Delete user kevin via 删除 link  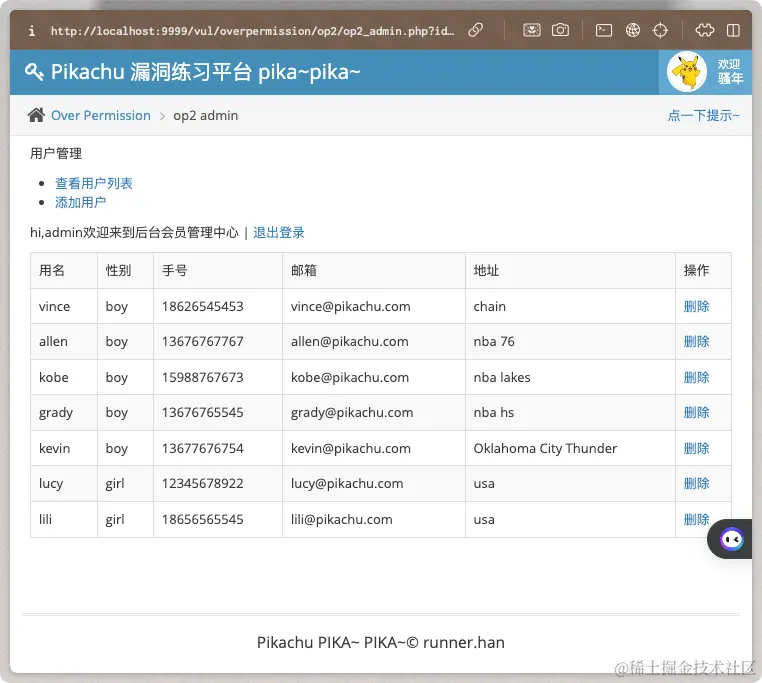pos(696,448)
